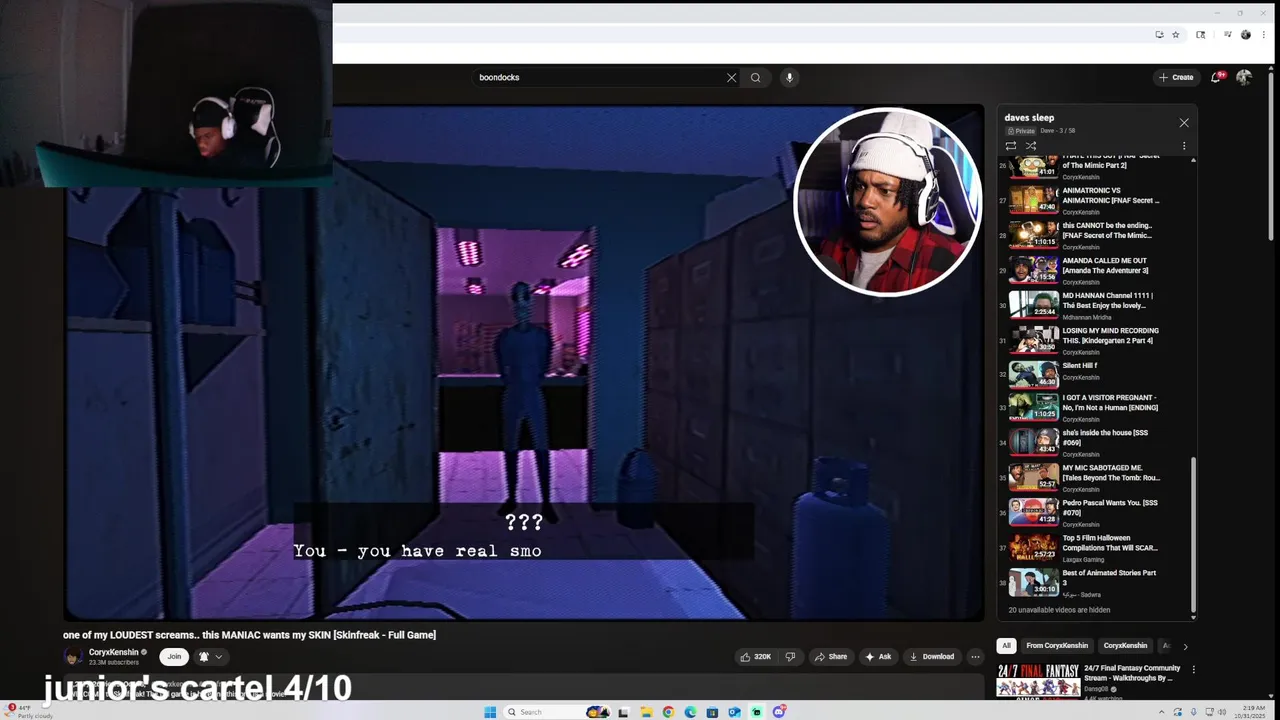Viewport: 1280px width, 720px height.
Task: Click CoryxKenshin channel avatar
Action: [x=73, y=657]
